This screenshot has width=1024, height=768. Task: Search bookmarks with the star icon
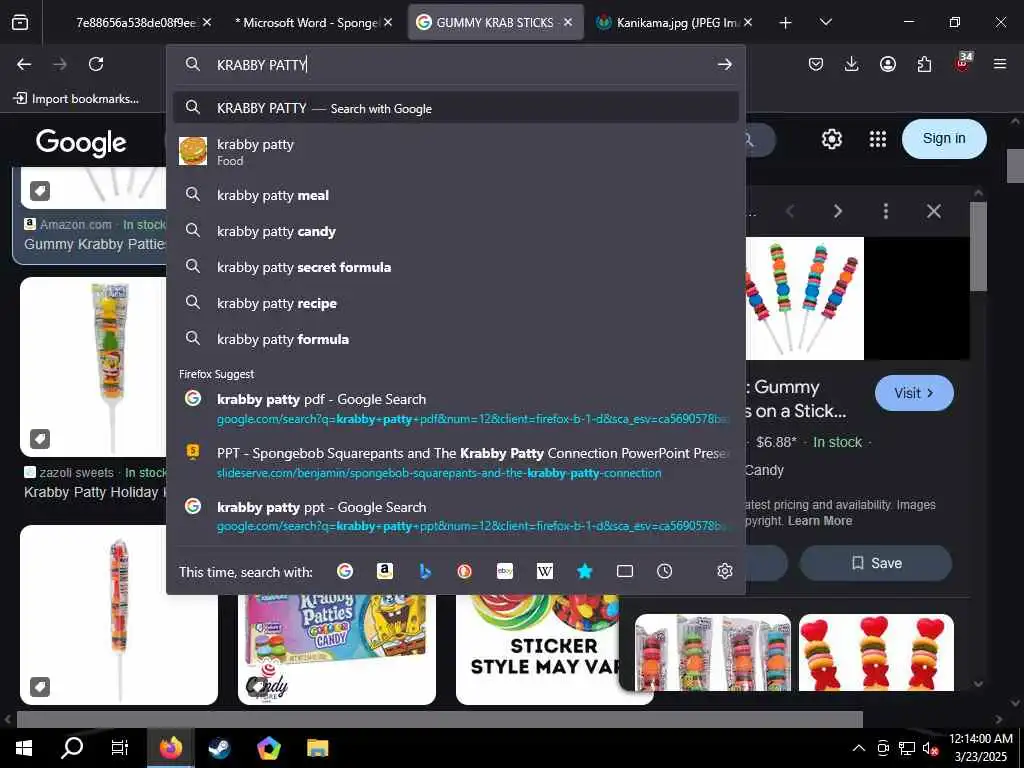584,571
